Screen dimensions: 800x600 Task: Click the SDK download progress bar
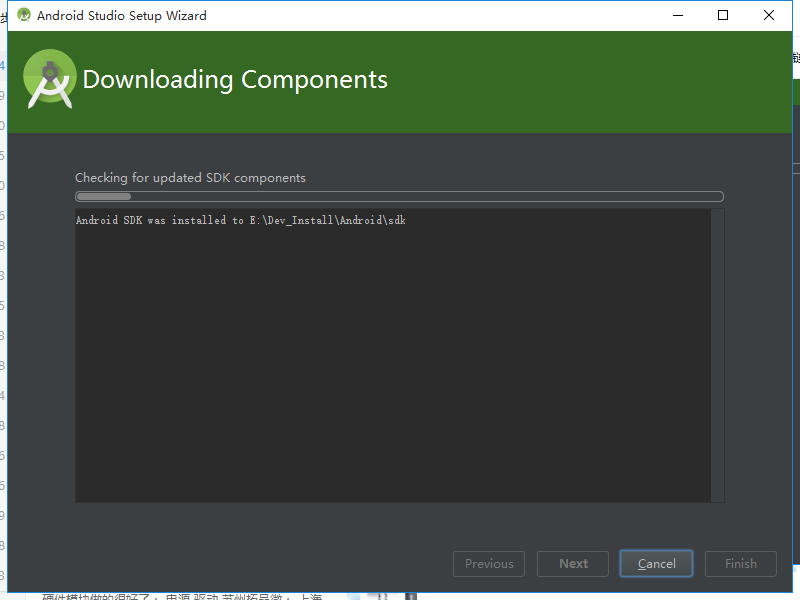point(399,196)
